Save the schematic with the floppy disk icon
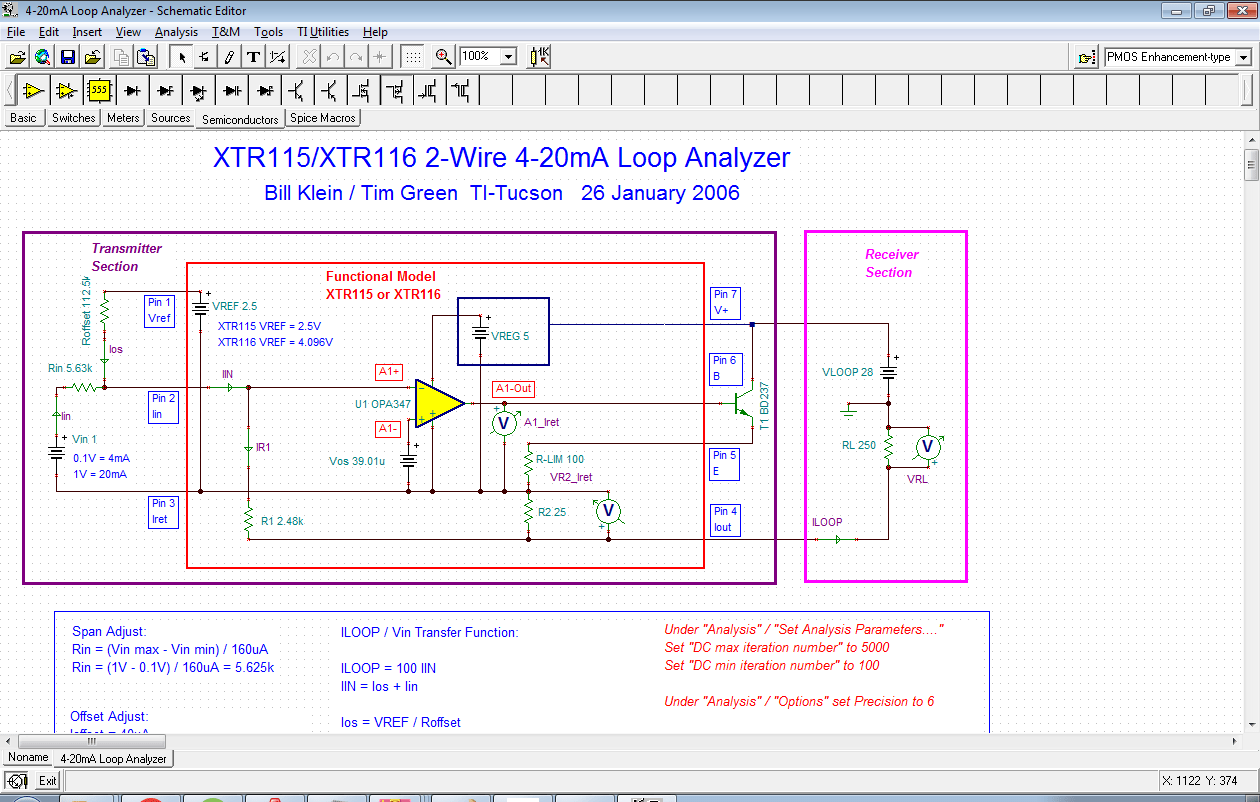 (x=68, y=57)
